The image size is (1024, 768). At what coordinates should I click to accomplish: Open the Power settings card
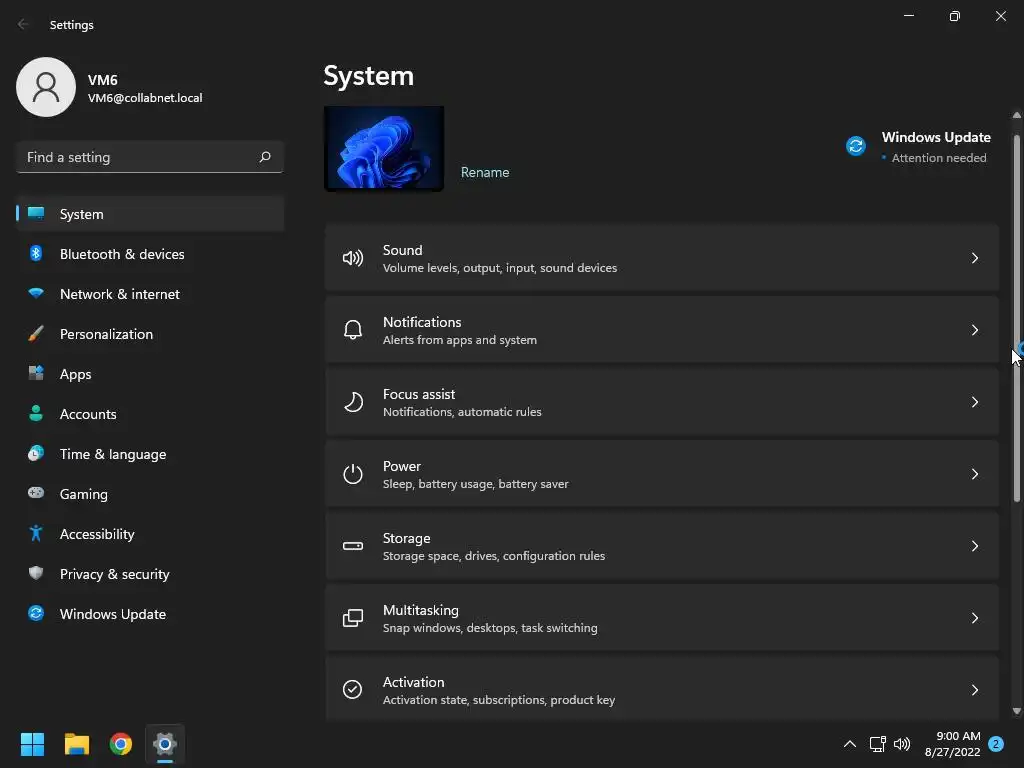662,474
